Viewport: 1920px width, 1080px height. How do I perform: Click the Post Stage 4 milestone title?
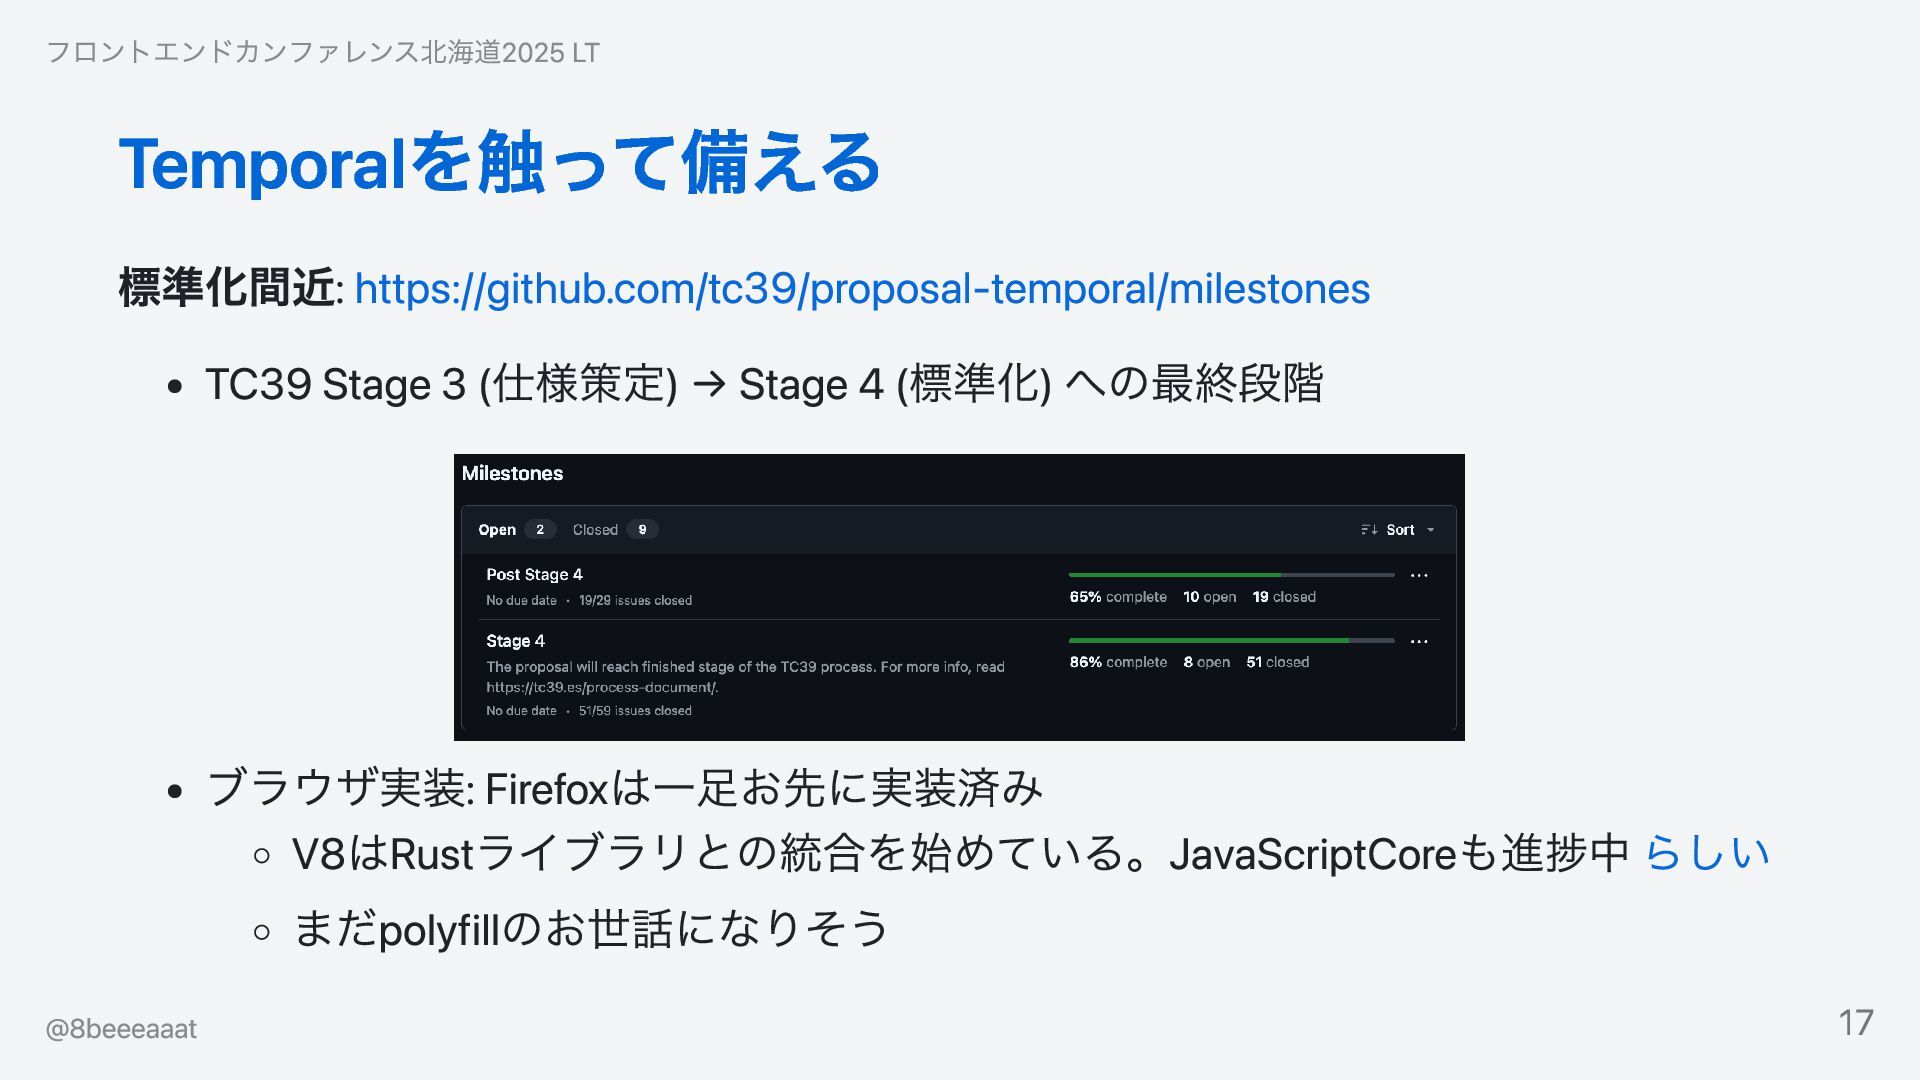pos(534,574)
